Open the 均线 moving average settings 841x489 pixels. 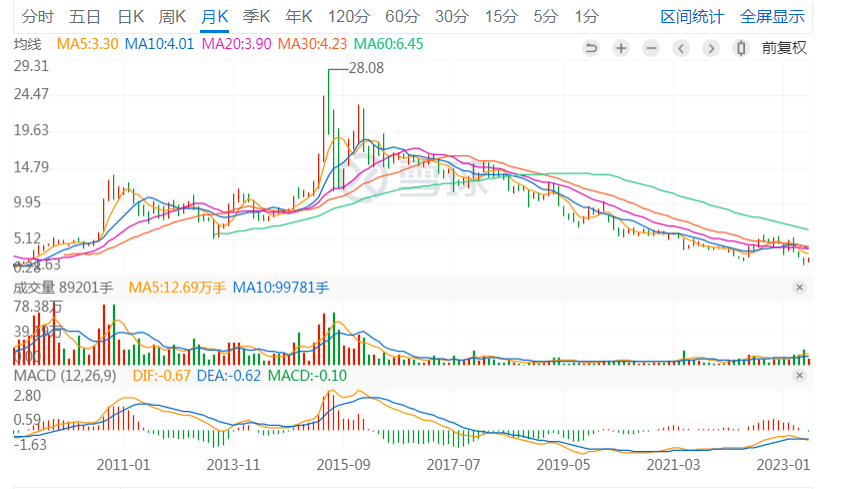[26, 45]
